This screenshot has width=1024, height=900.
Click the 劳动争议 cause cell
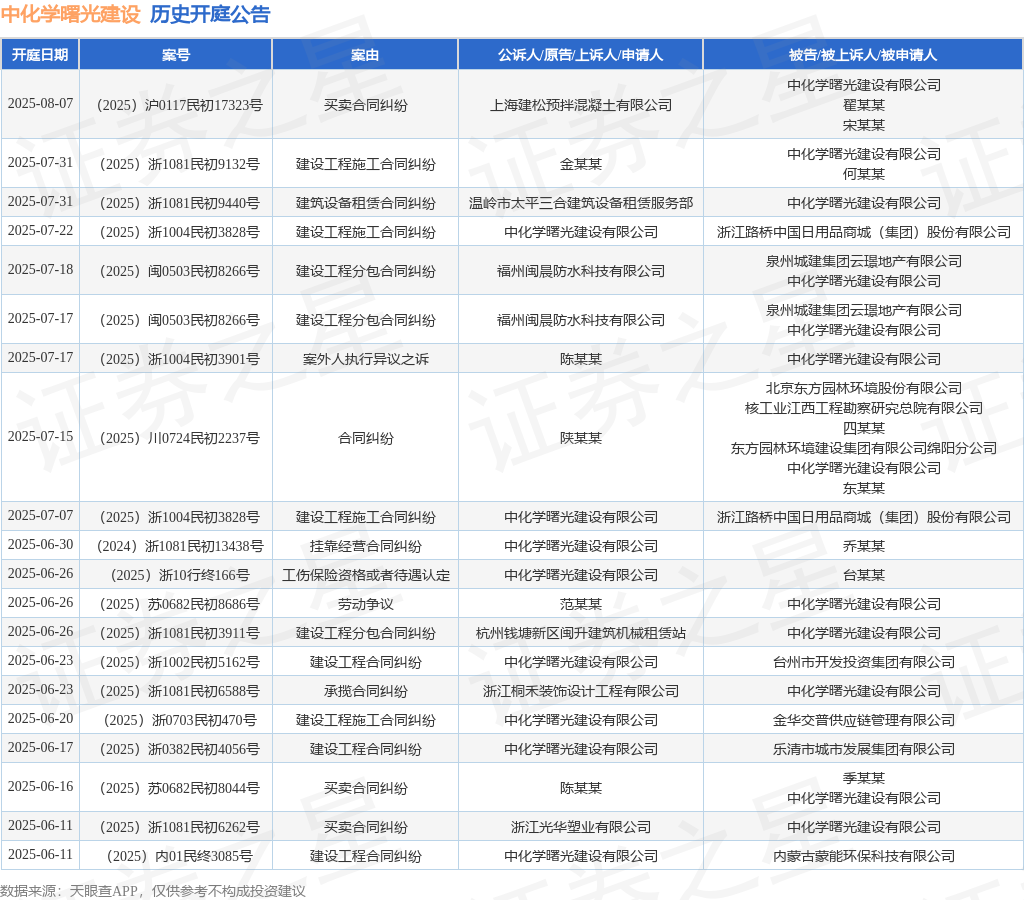click(x=365, y=604)
